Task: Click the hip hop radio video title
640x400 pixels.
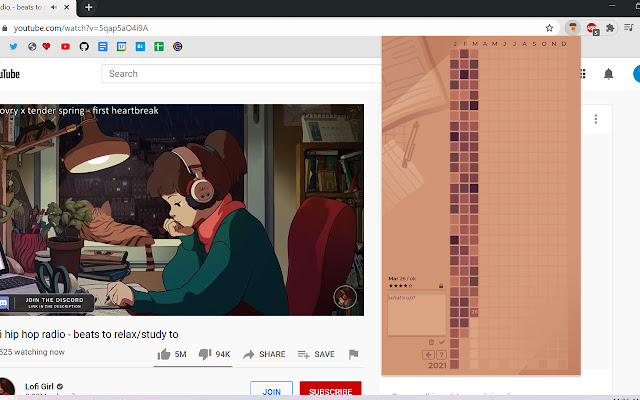Action: pyautogui.click(x=89, y=334)
